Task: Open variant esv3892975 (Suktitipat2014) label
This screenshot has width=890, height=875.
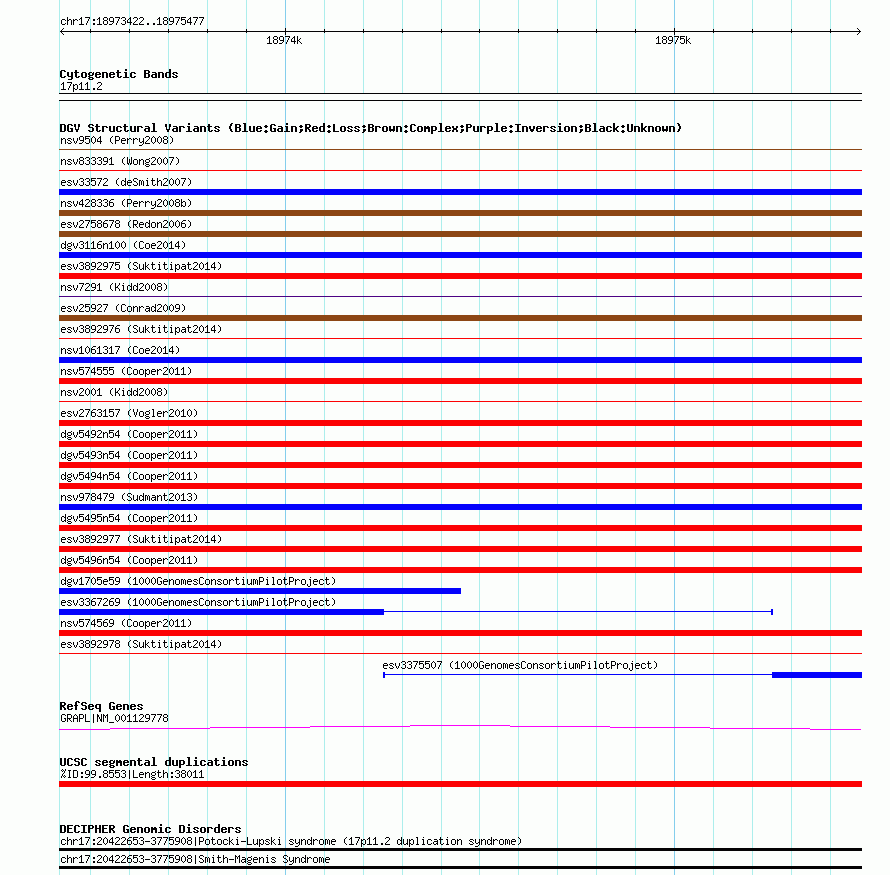Action: [141, 266]
